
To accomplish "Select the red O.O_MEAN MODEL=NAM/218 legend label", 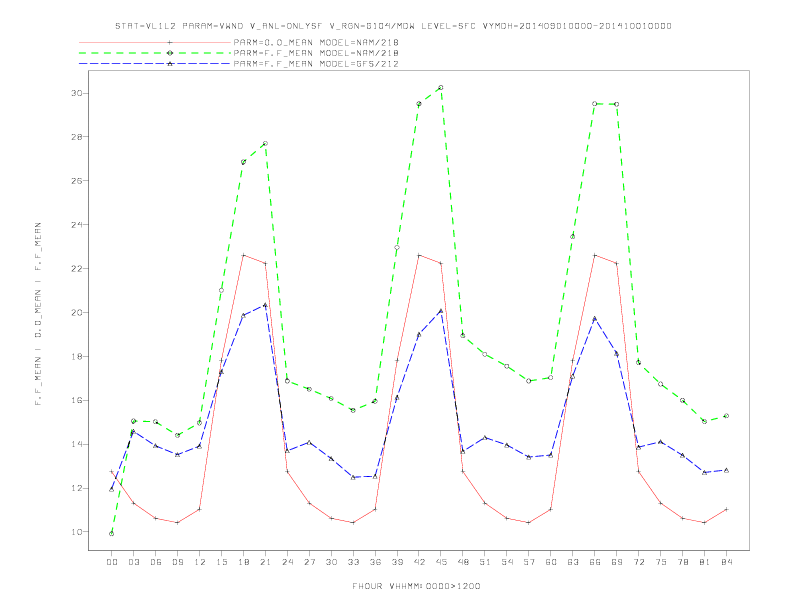I will click(x=316, y=42).
